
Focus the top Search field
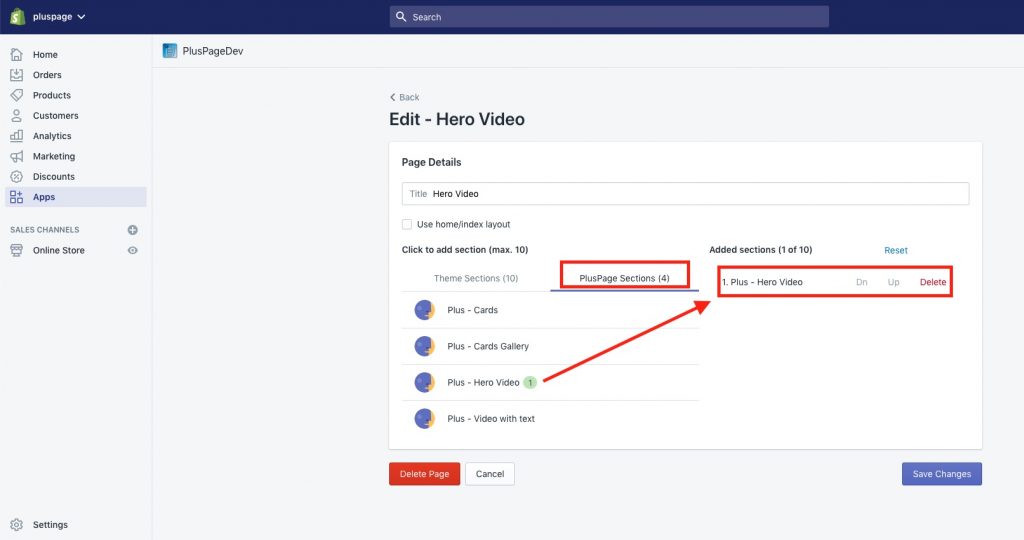[x=609, y=17]
